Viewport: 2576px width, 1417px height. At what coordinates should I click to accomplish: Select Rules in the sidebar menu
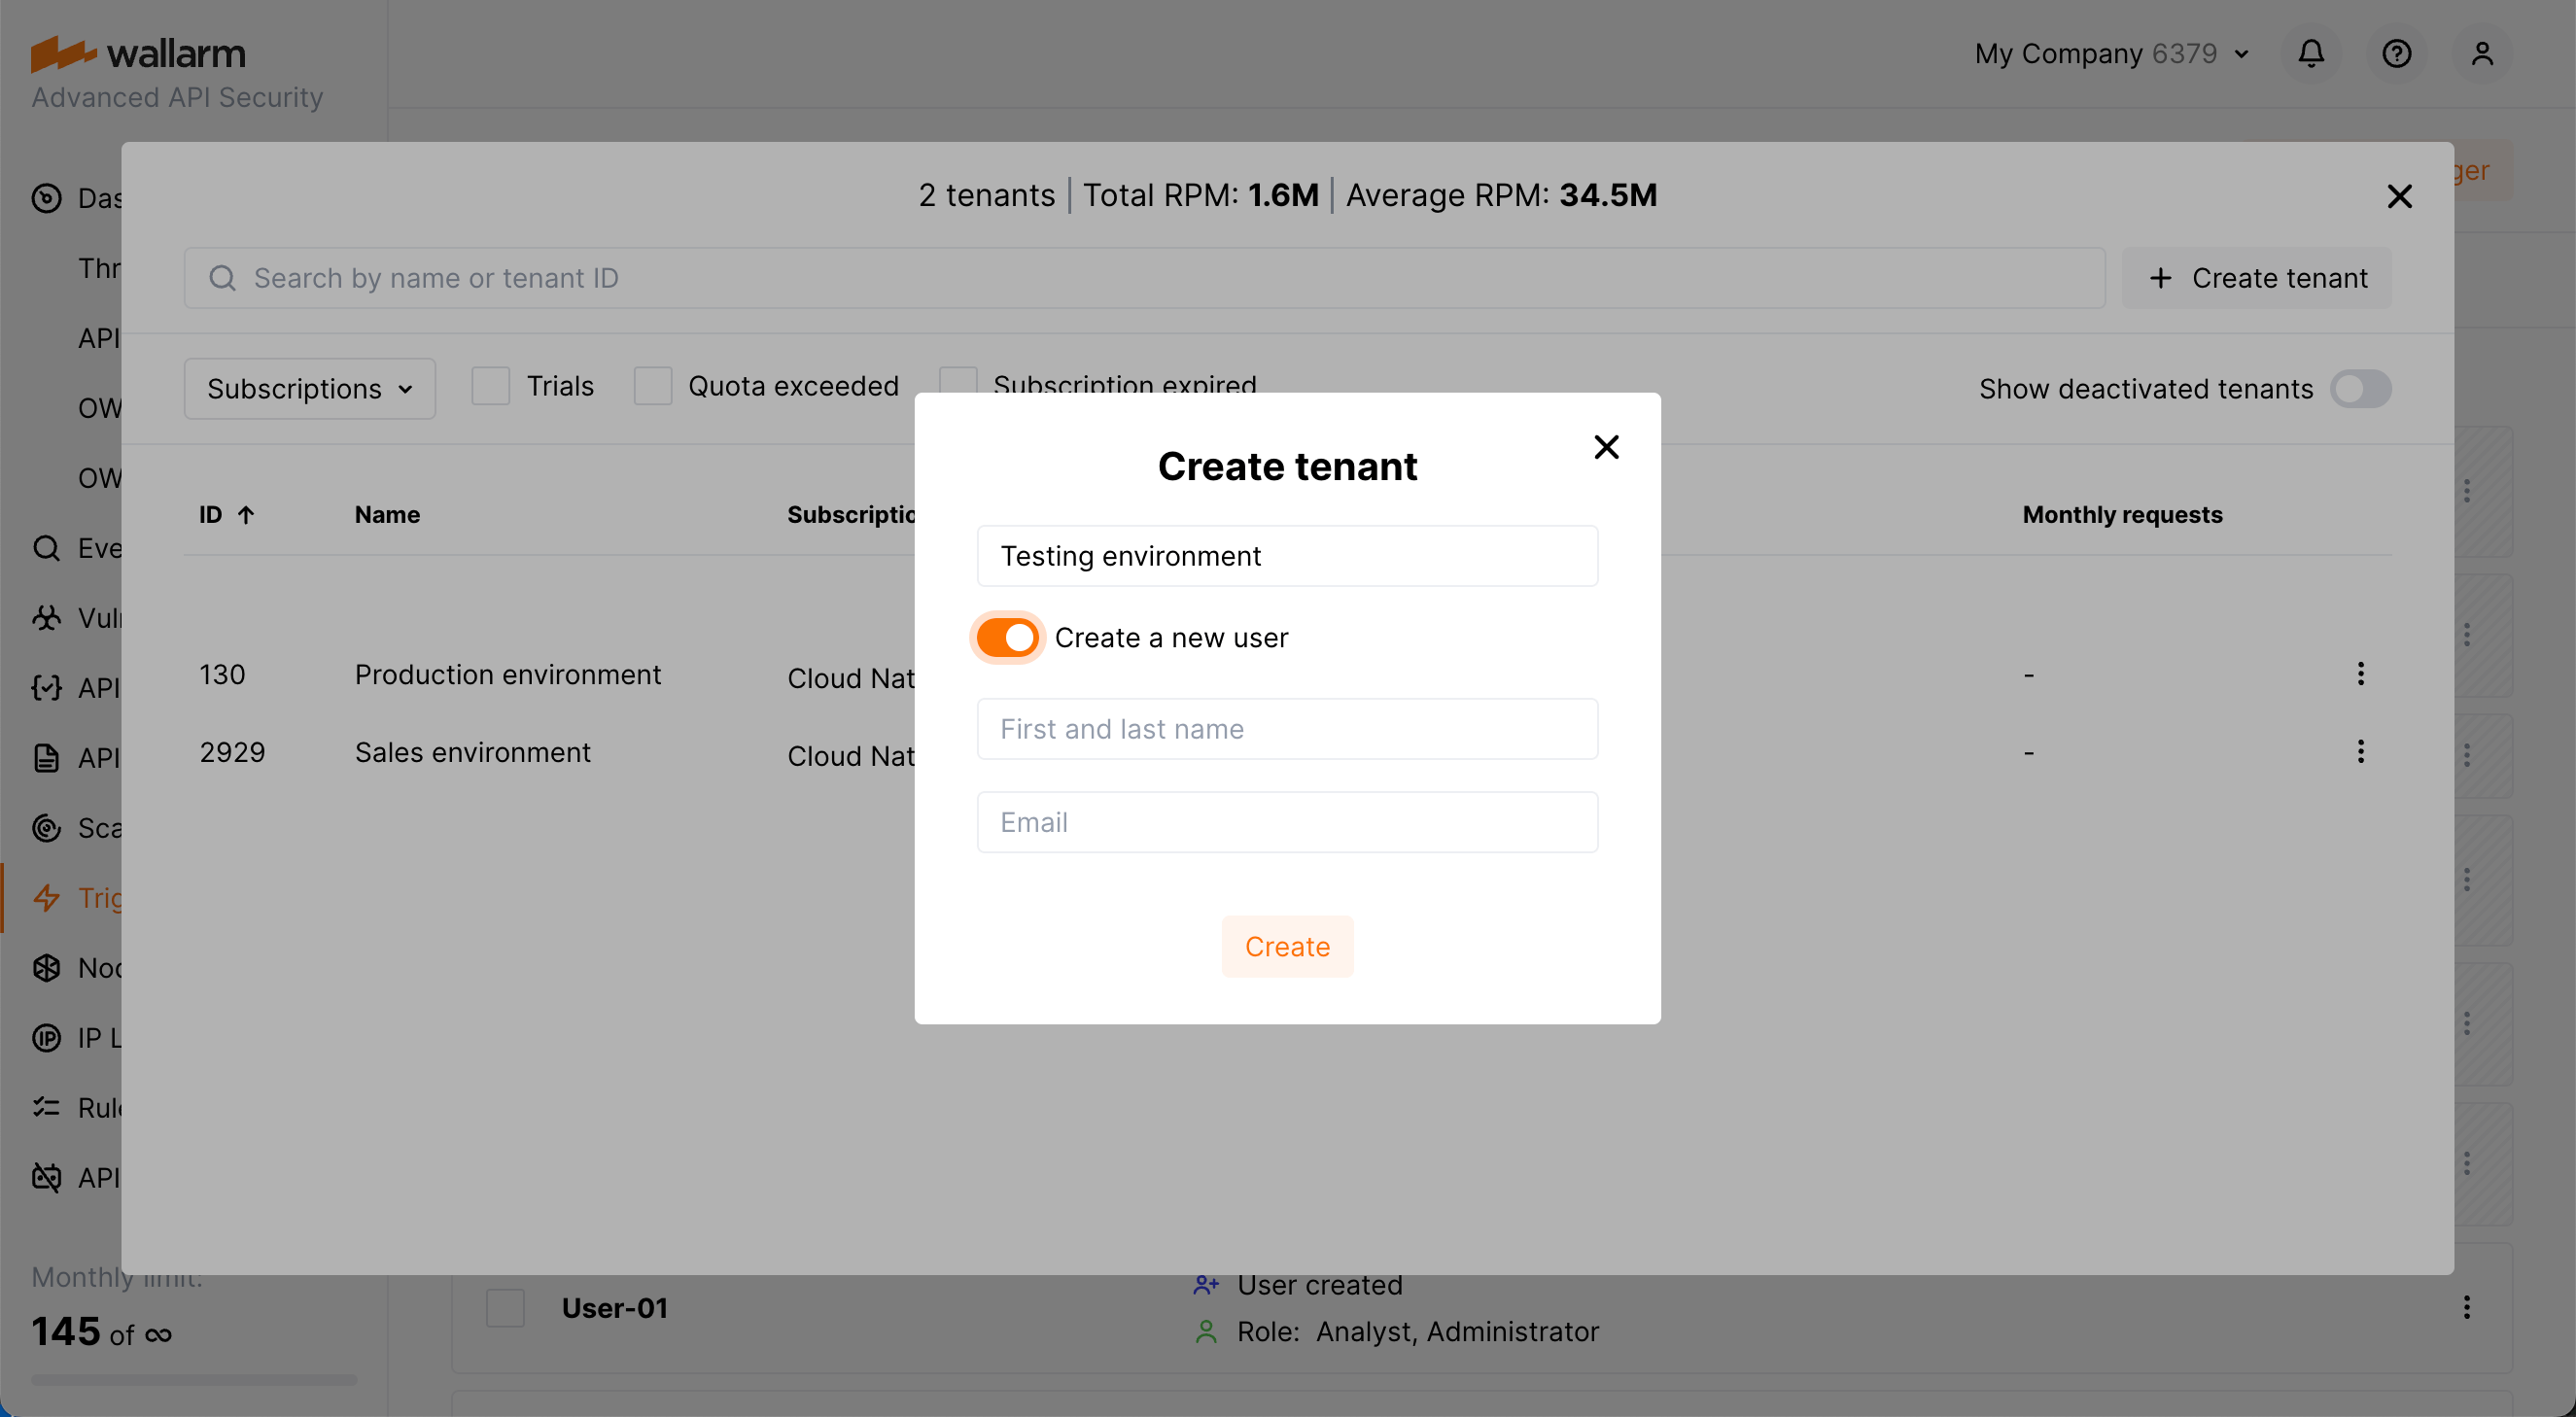point(48,1107)
